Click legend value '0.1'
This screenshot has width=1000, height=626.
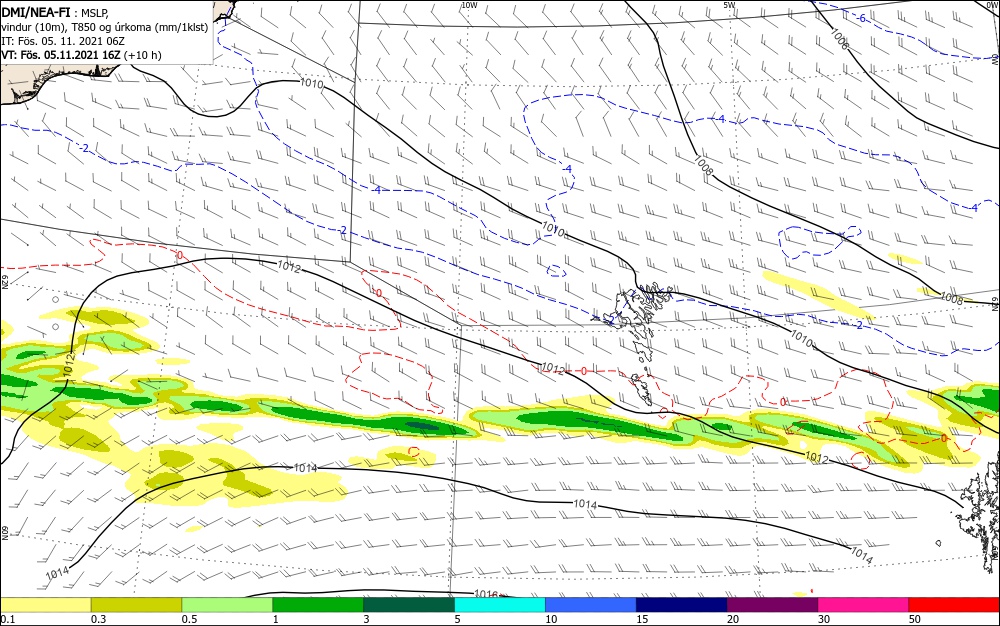[x=8, y=619]
